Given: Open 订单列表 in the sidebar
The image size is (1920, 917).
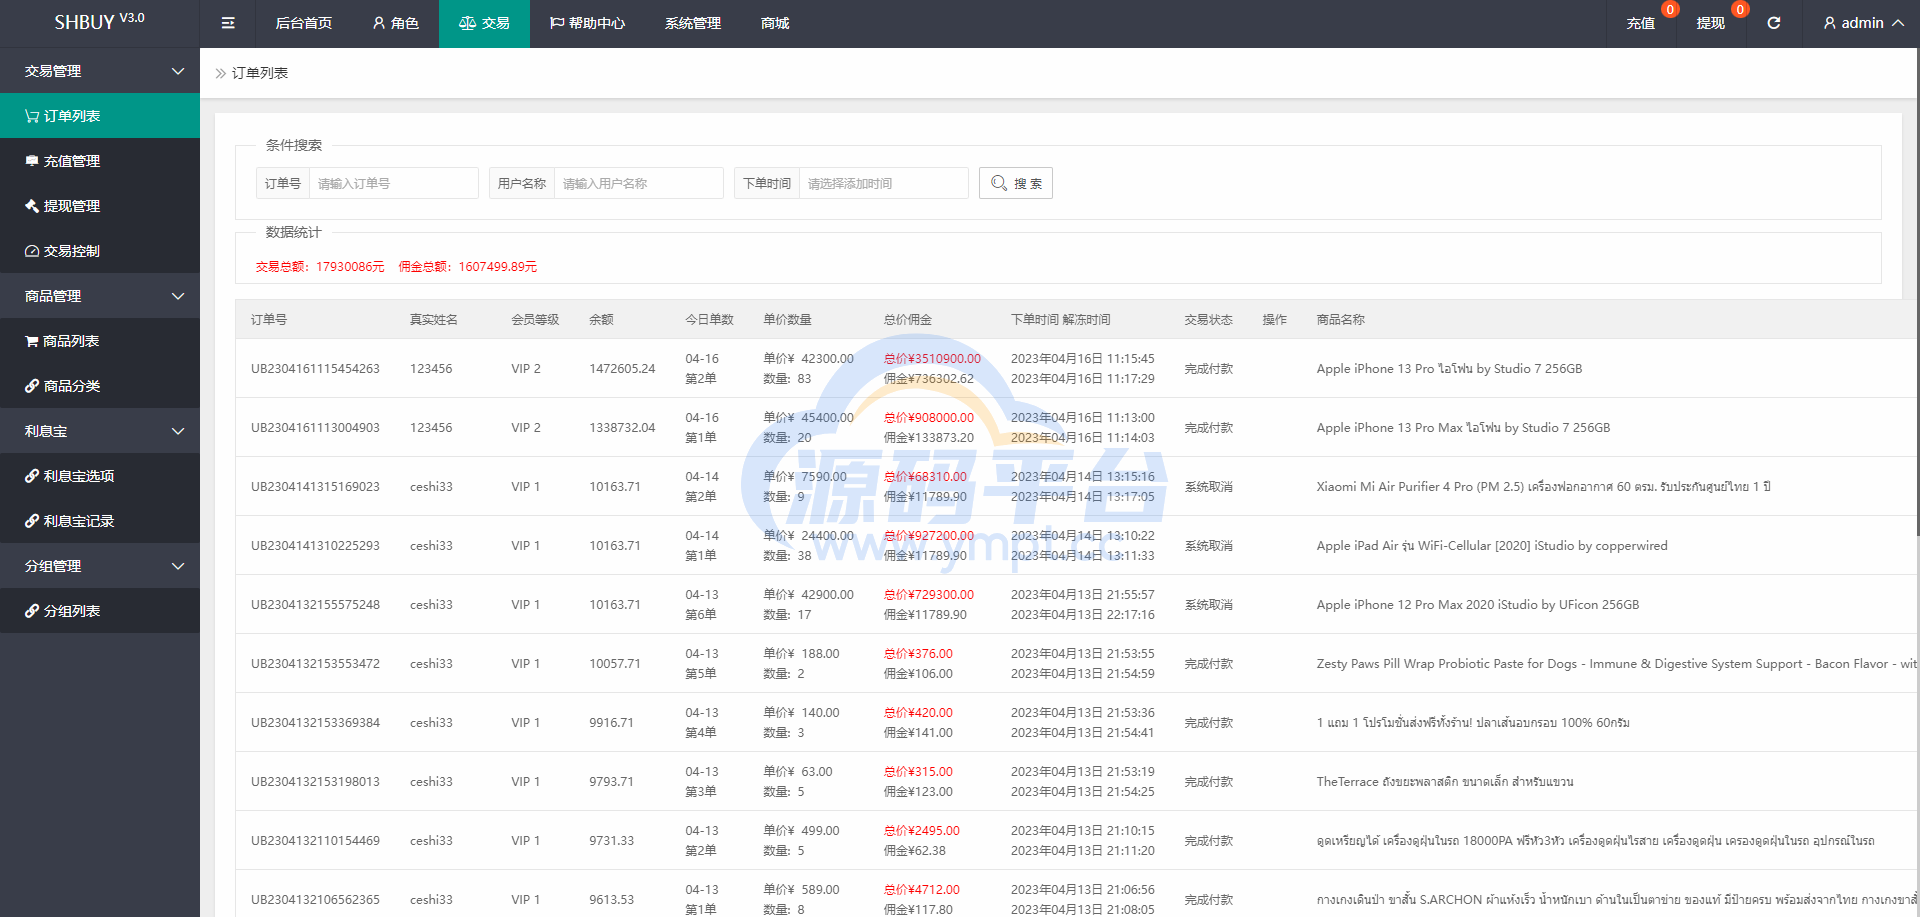Looking at the screenshot, I should pos(100,116).
